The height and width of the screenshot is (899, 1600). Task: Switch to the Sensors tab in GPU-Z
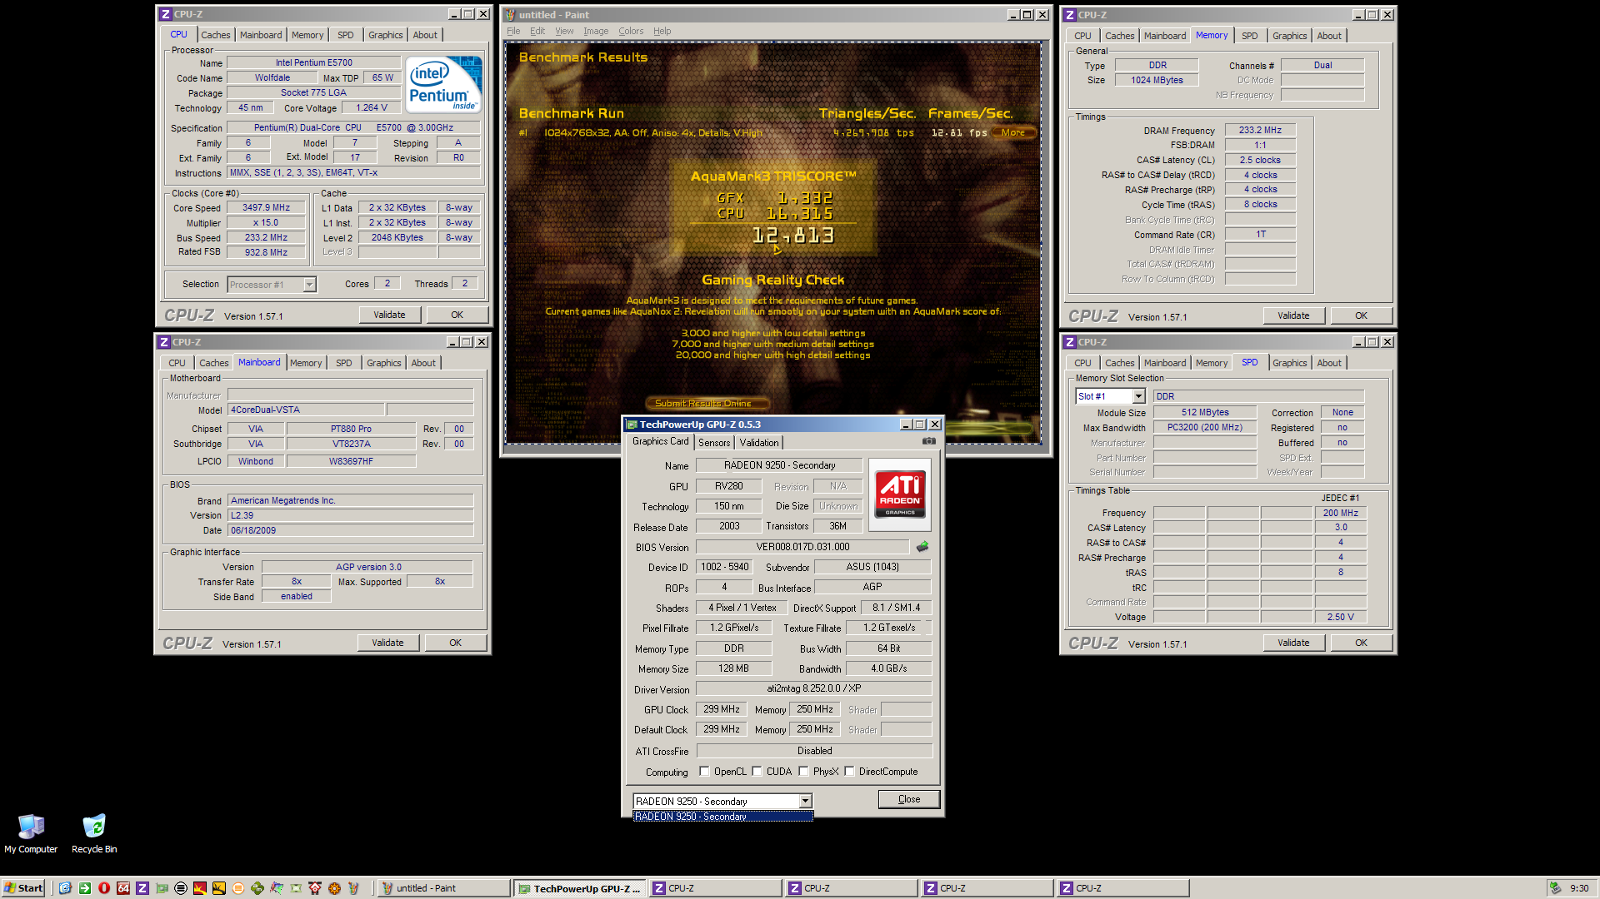pyautogui.click(x=714, y=442)
